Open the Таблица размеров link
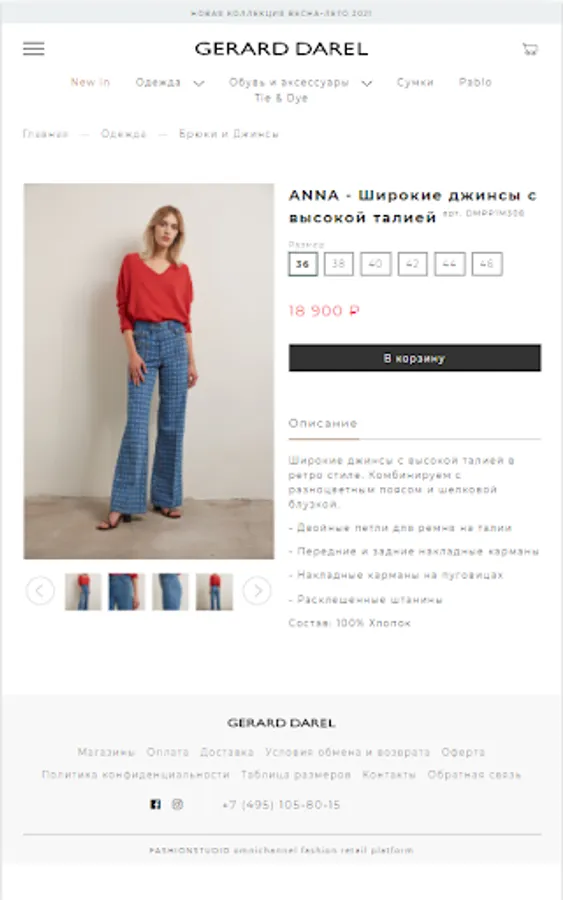 click(x=296, y=774)
